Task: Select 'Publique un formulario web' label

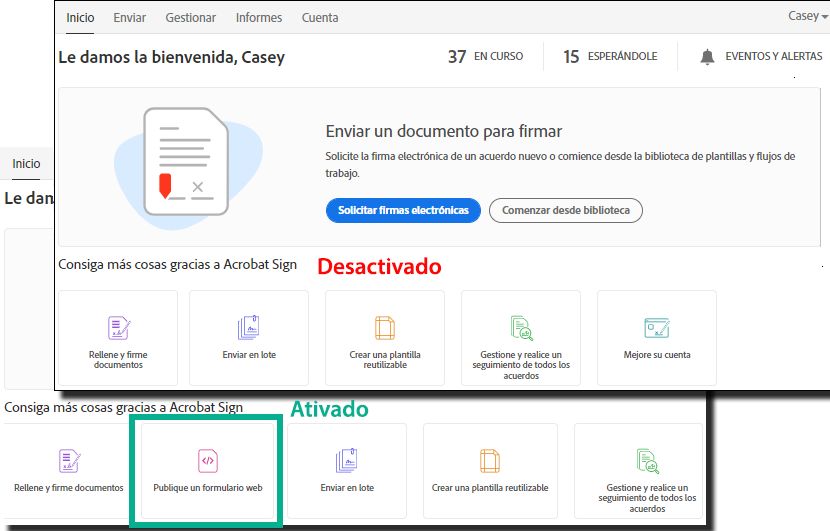Action: [208, 488]
